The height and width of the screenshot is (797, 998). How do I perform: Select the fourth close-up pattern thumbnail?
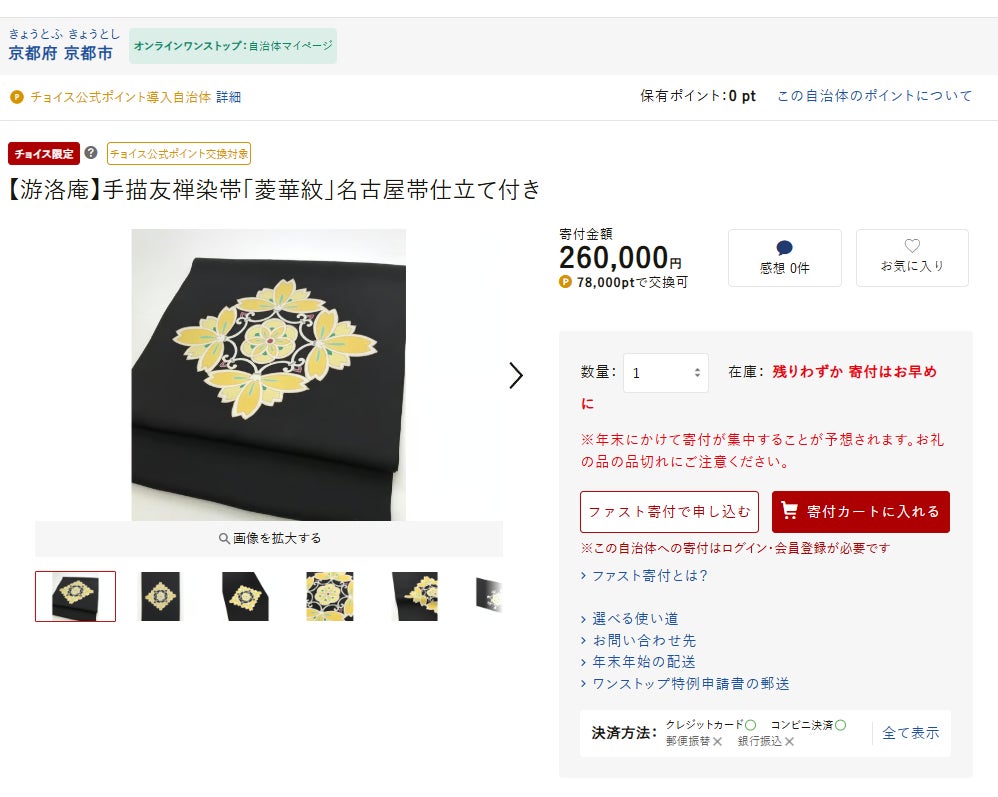coord(330,596)
